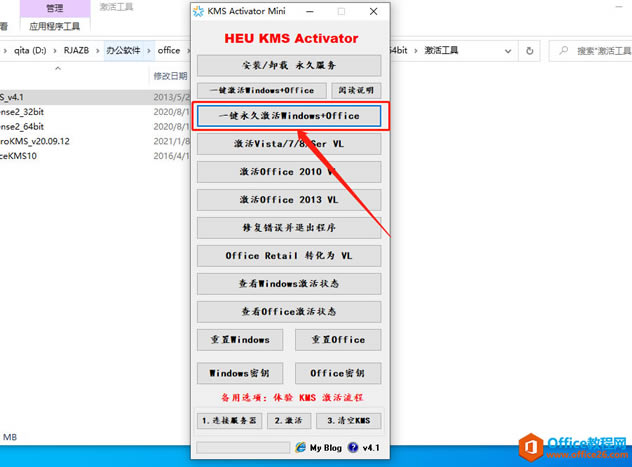The width and height of the screenshot is (632, 467).
Task: Select the file row ending S_v4.1
Action: (94, 97)
